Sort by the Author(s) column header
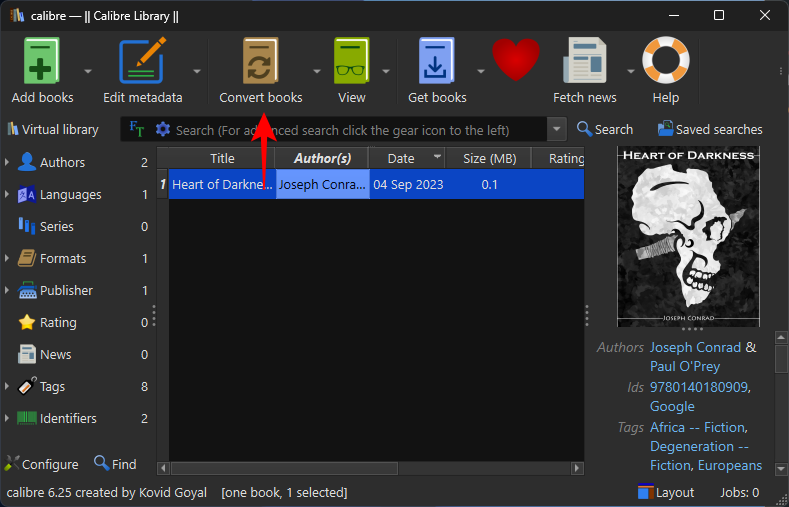This screenshot has height=507, width=789. coord(322,158)
